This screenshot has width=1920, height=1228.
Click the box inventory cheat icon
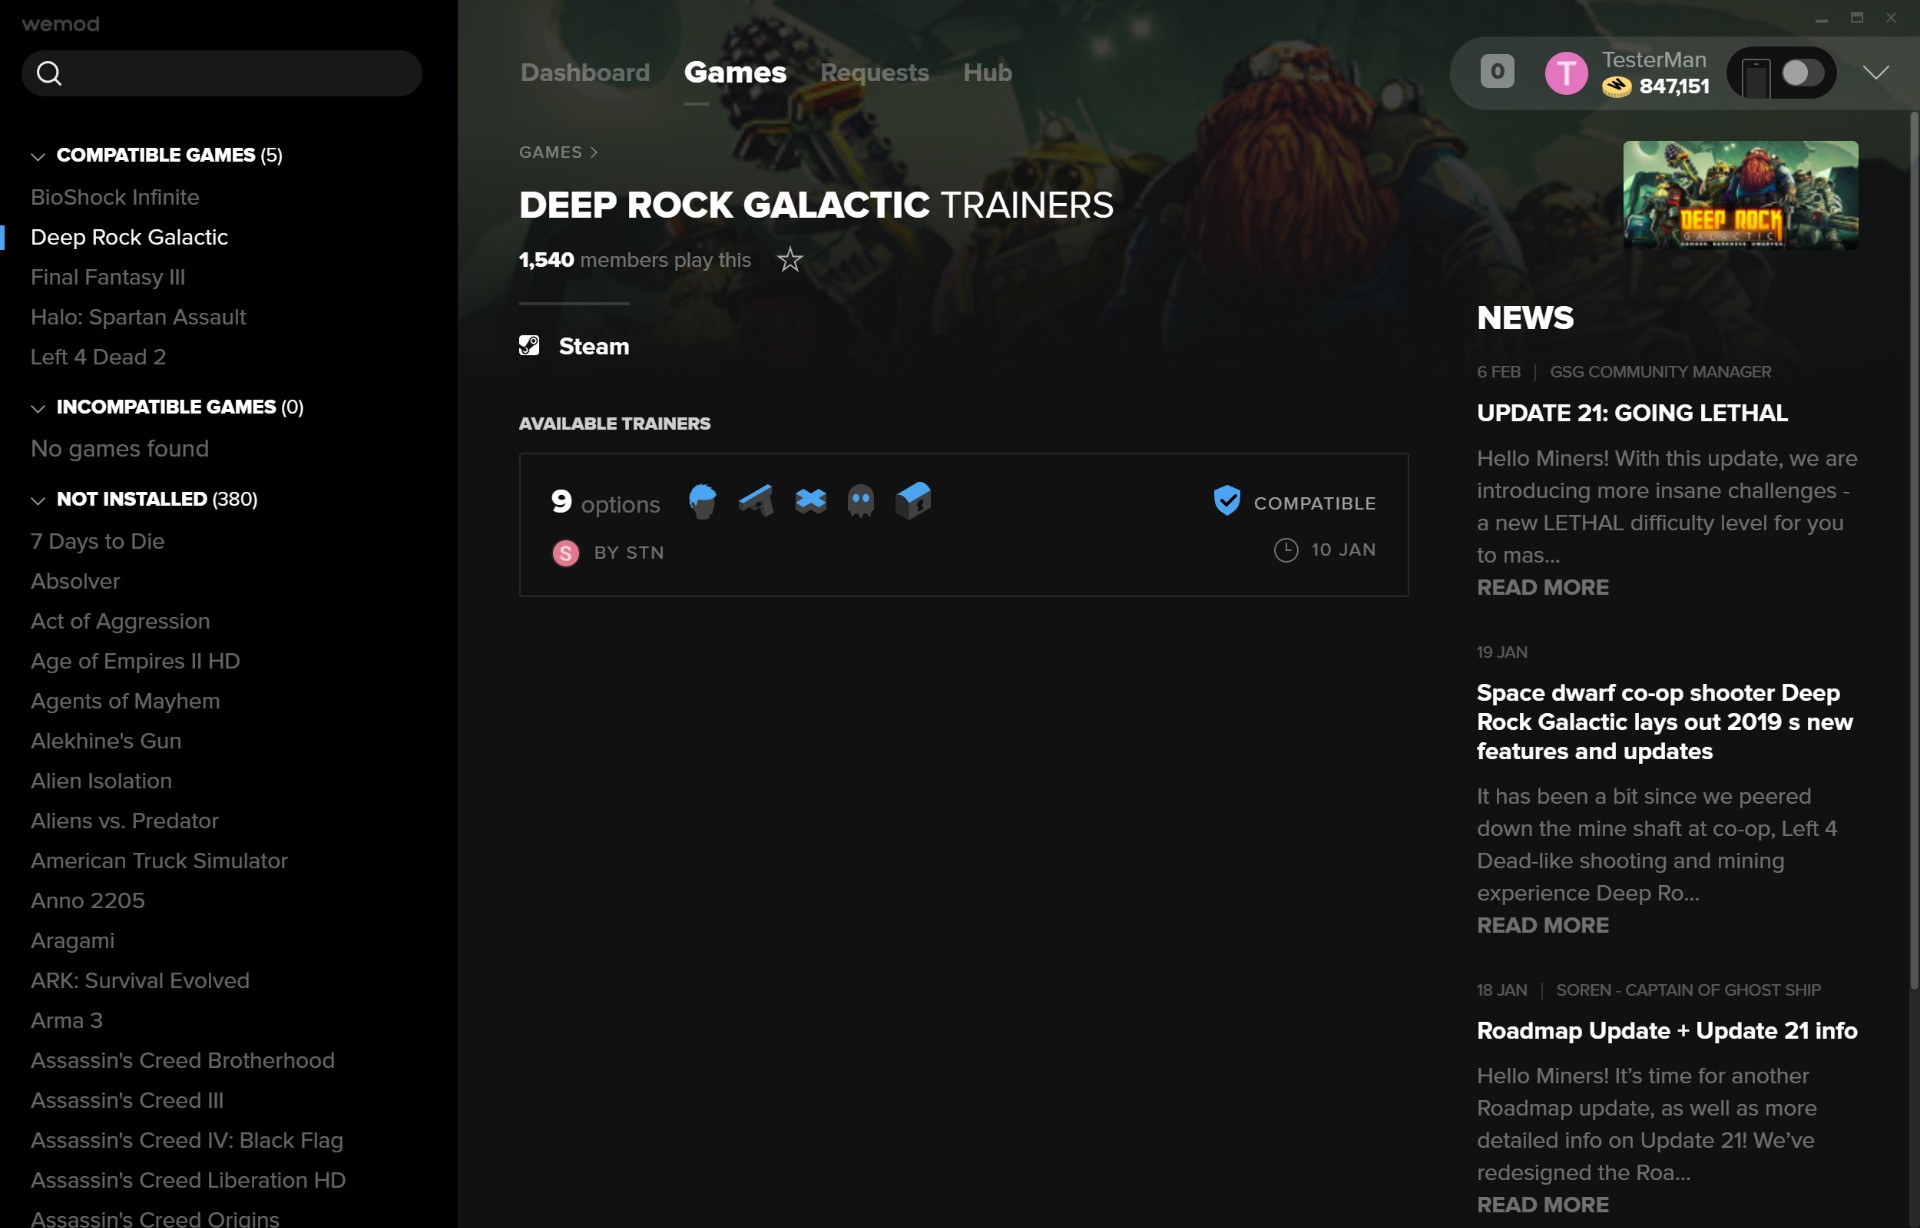click(x=913, y=500)
